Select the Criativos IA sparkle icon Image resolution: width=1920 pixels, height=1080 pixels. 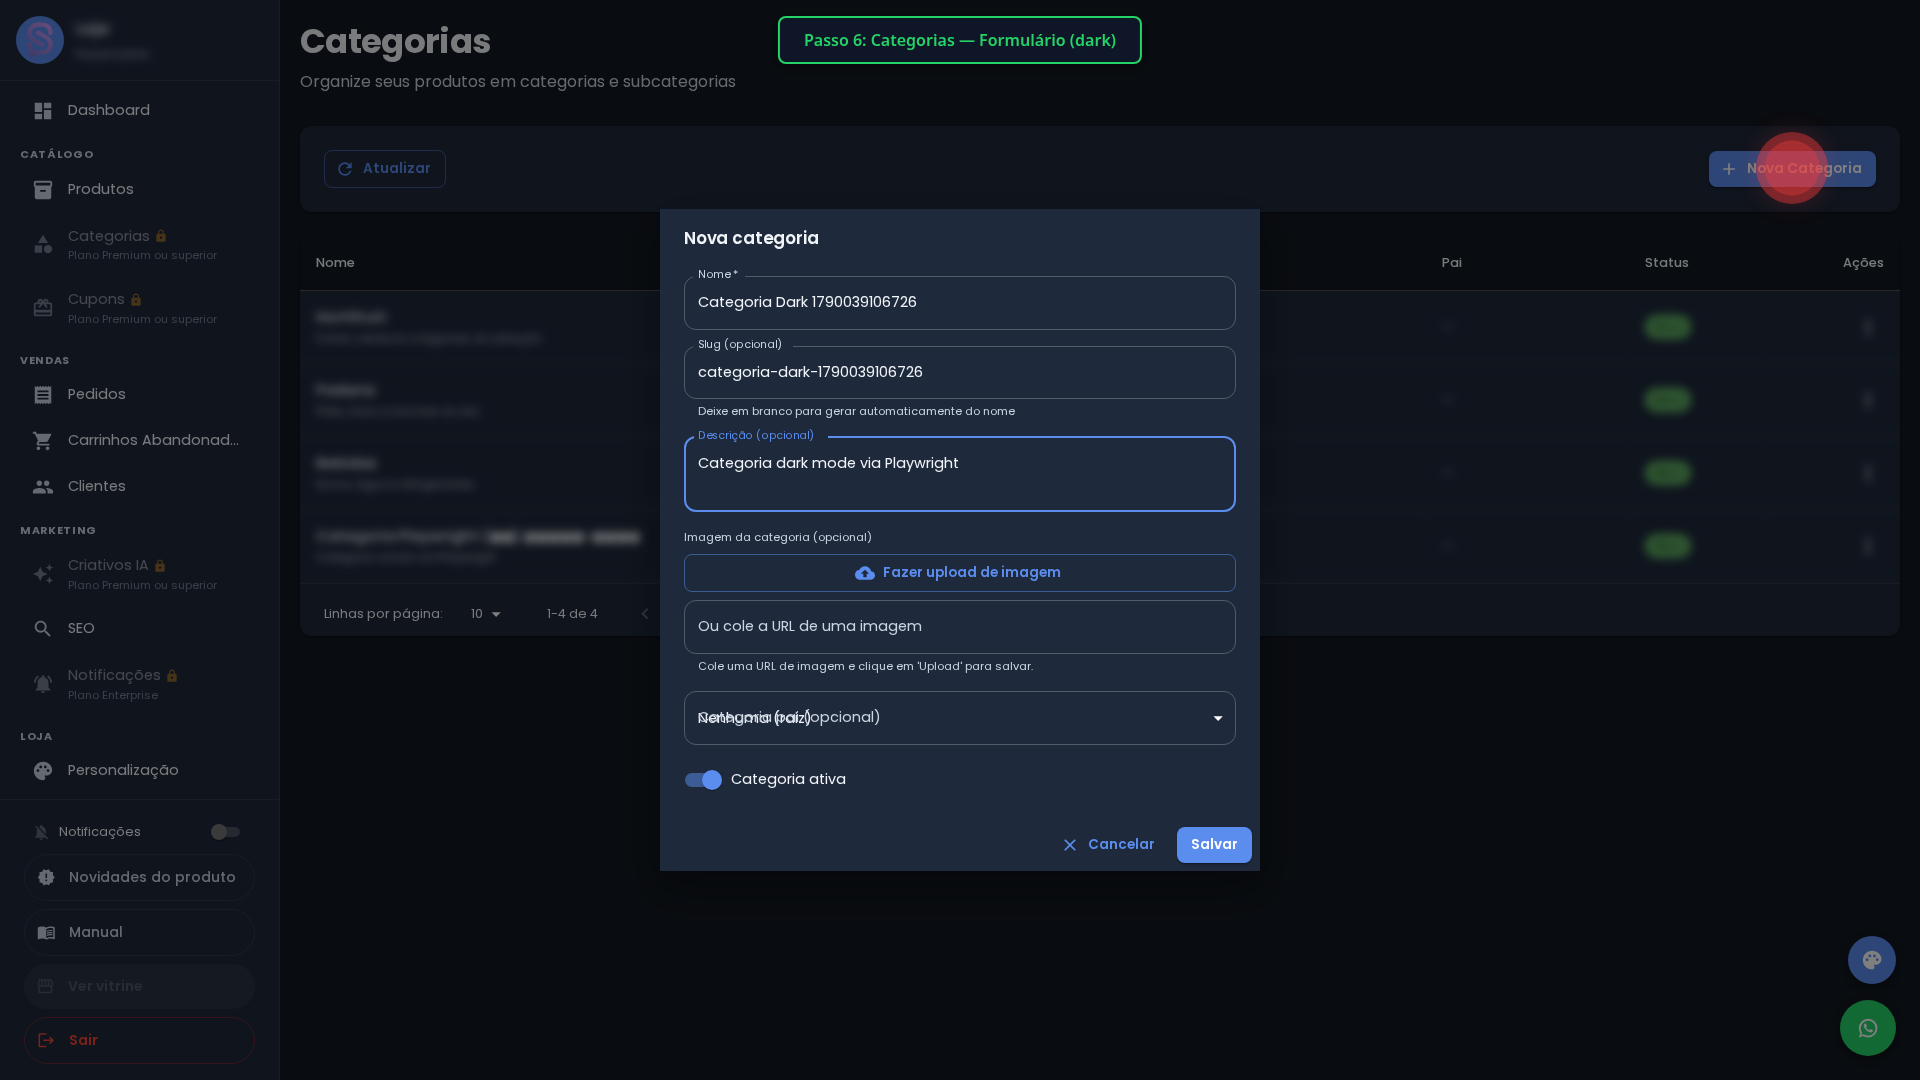43,574
